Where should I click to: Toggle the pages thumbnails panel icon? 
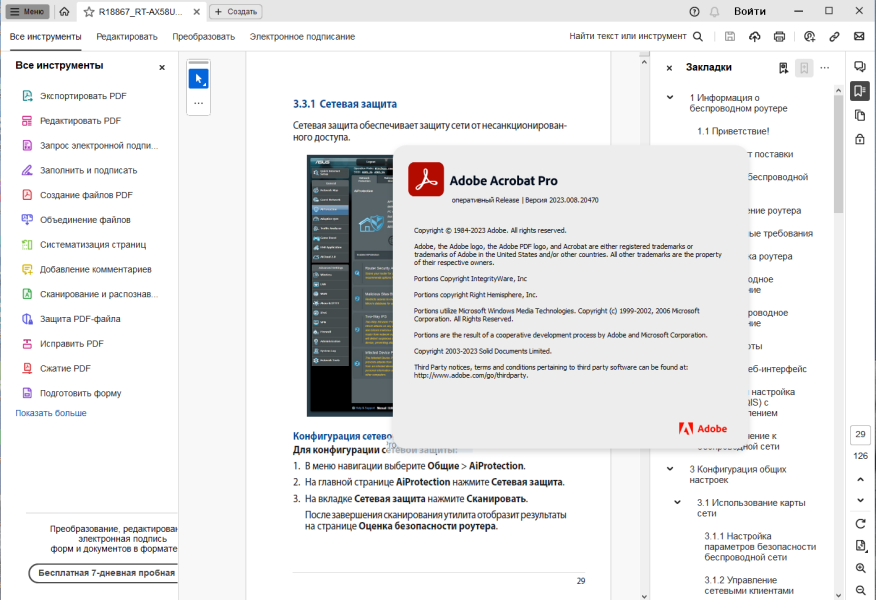pyautogui.click(x=860, y=116)
